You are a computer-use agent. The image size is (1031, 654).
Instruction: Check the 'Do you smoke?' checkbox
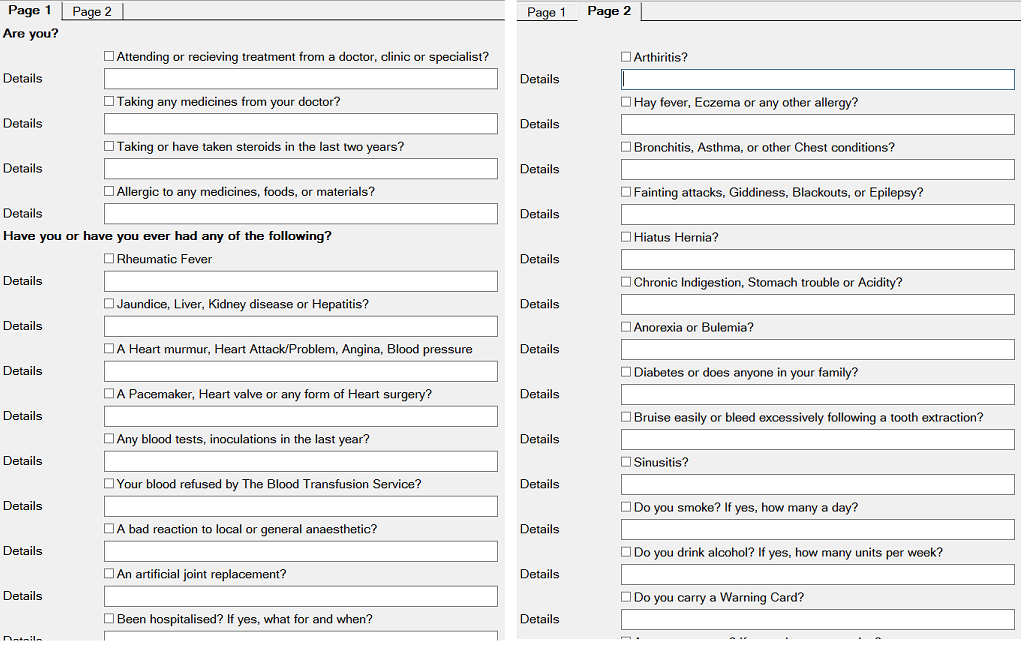point(626,506)
